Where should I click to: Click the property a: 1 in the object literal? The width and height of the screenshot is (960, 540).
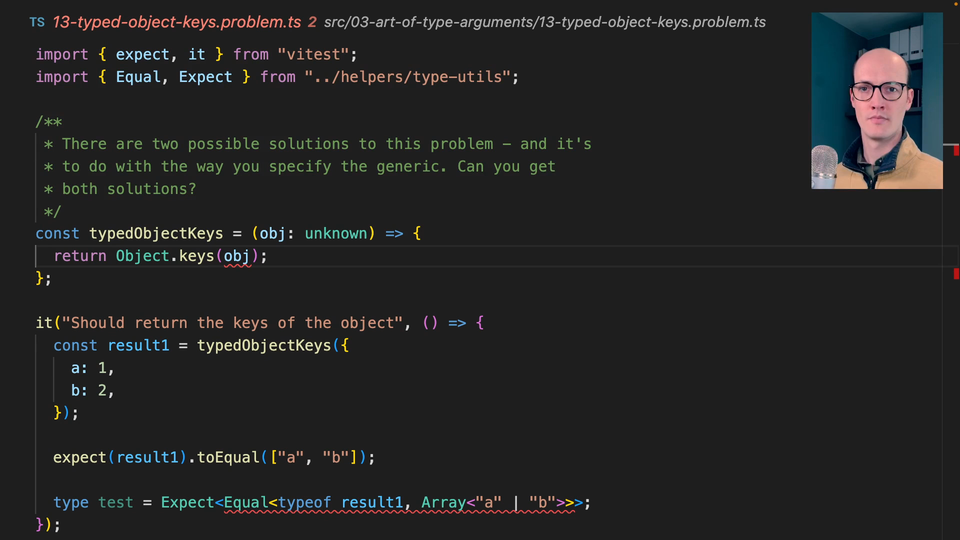(92, 368)
